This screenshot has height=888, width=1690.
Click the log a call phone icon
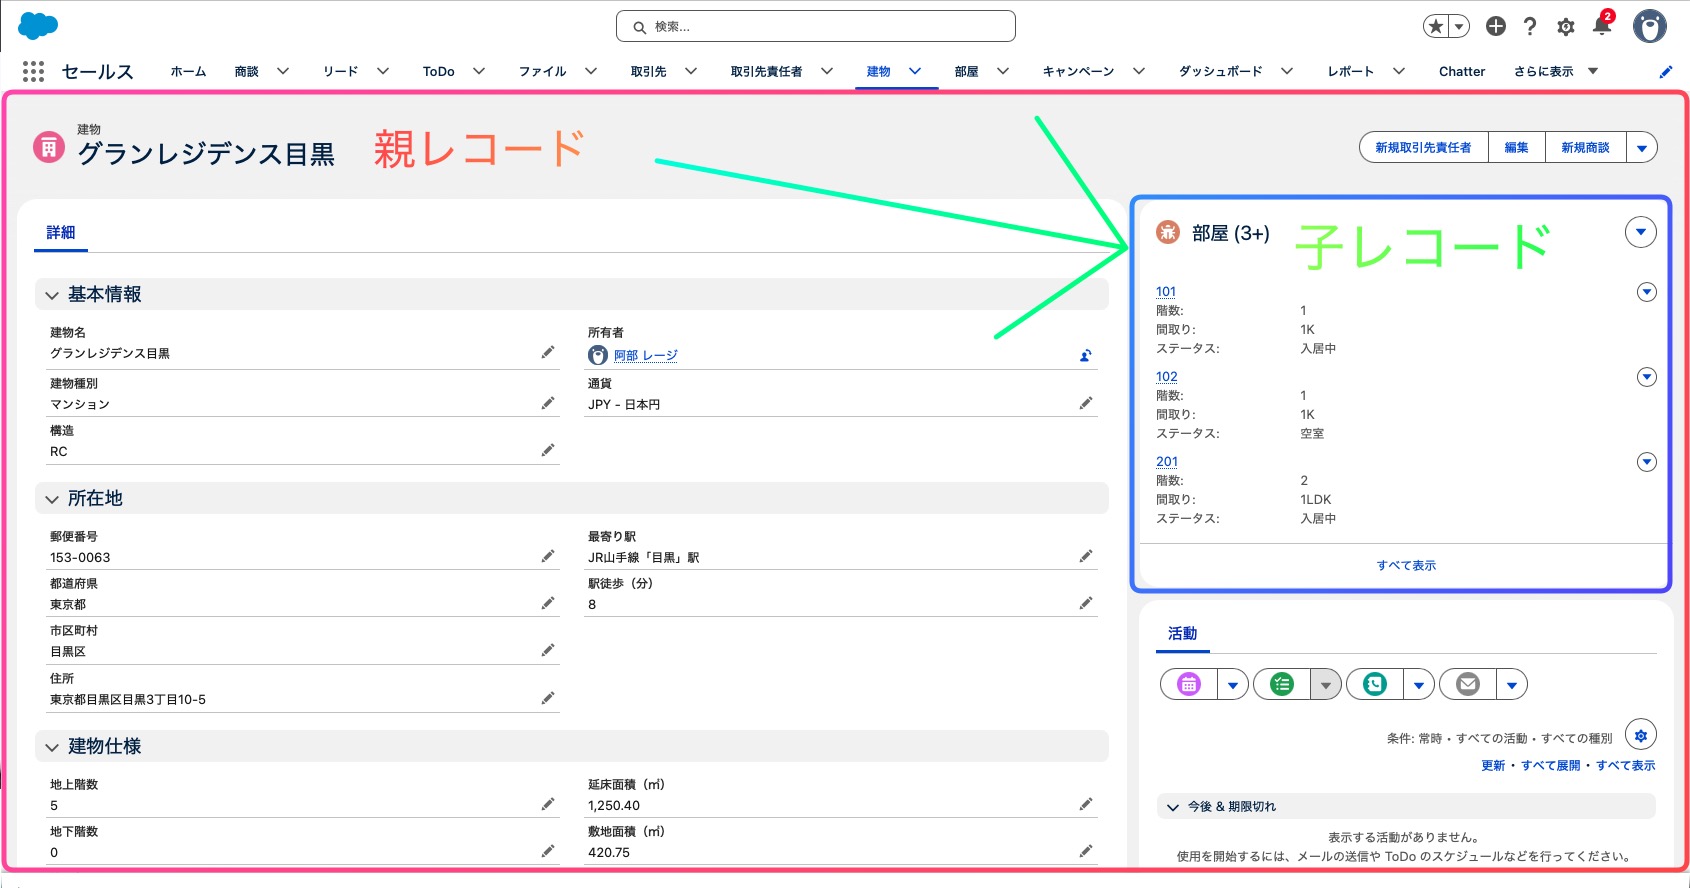(1375, 684)
